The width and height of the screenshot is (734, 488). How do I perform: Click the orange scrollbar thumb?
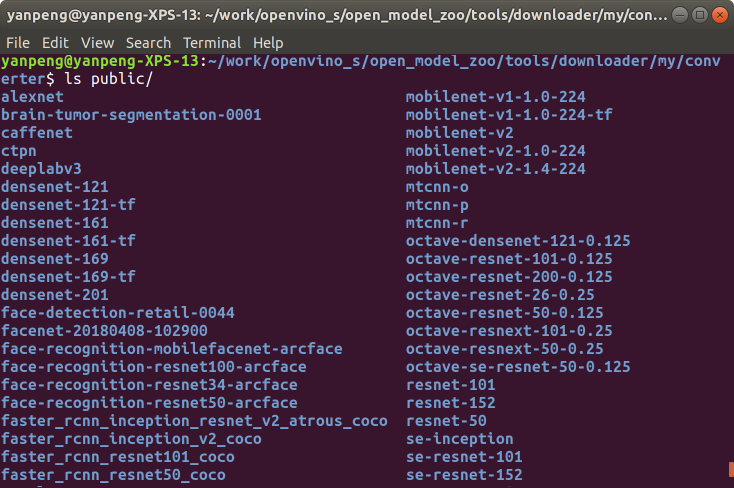pyautogui.click(x=730, y=468)
